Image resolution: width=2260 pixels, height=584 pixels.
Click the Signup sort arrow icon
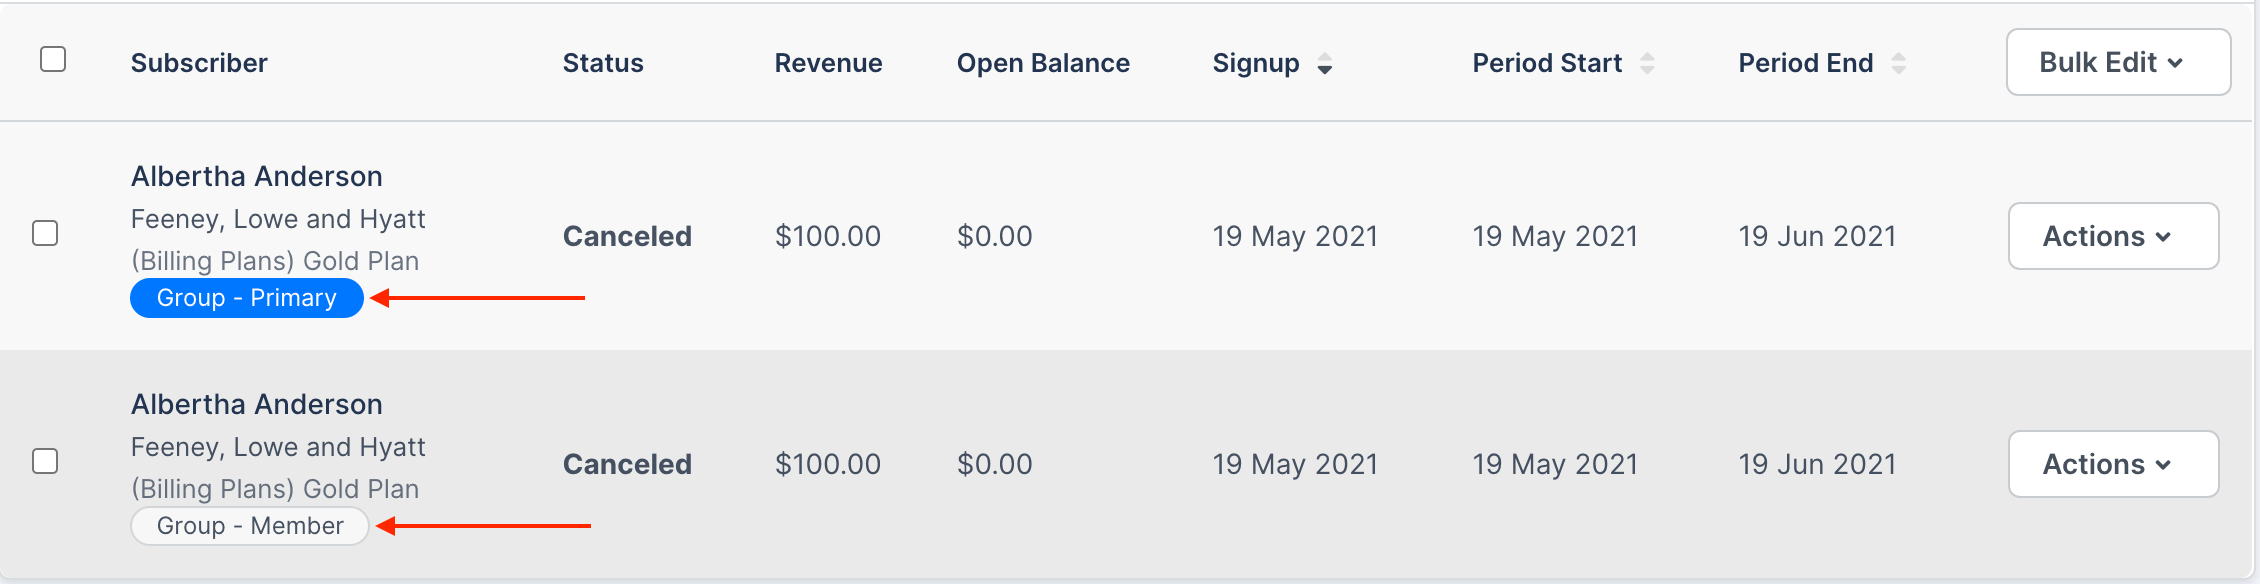pyautogui.click(x=1325, y=64)
